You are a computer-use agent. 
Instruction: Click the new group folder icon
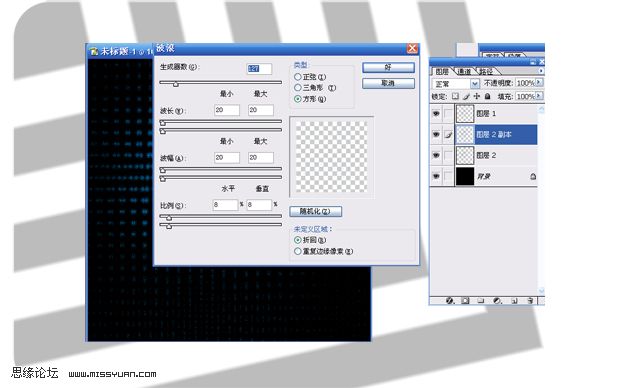(481, 301)
